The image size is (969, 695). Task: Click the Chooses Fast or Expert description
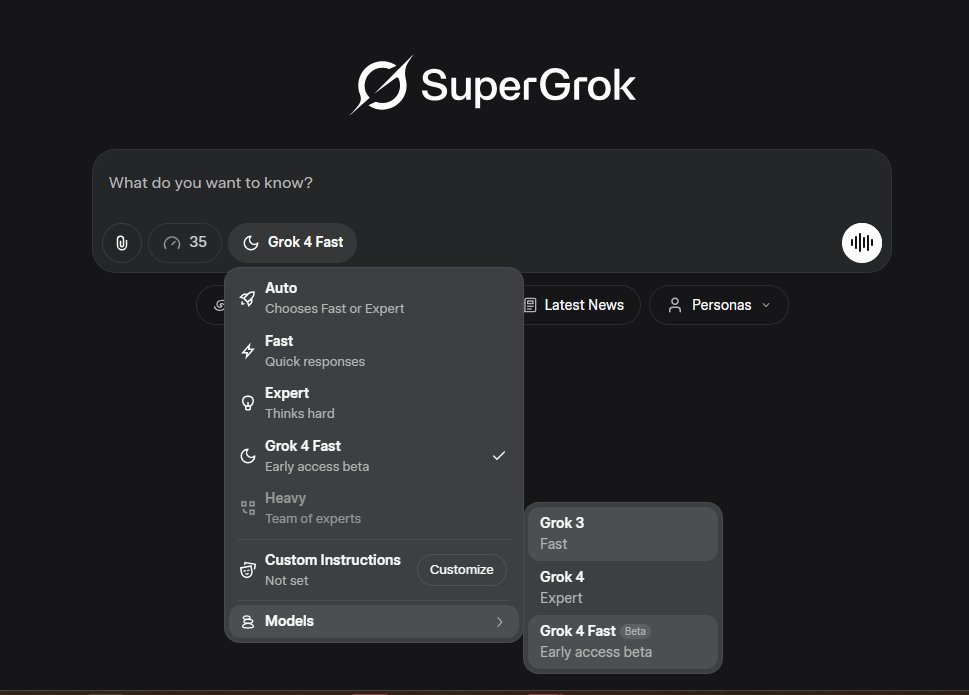(x=334, y=309)
